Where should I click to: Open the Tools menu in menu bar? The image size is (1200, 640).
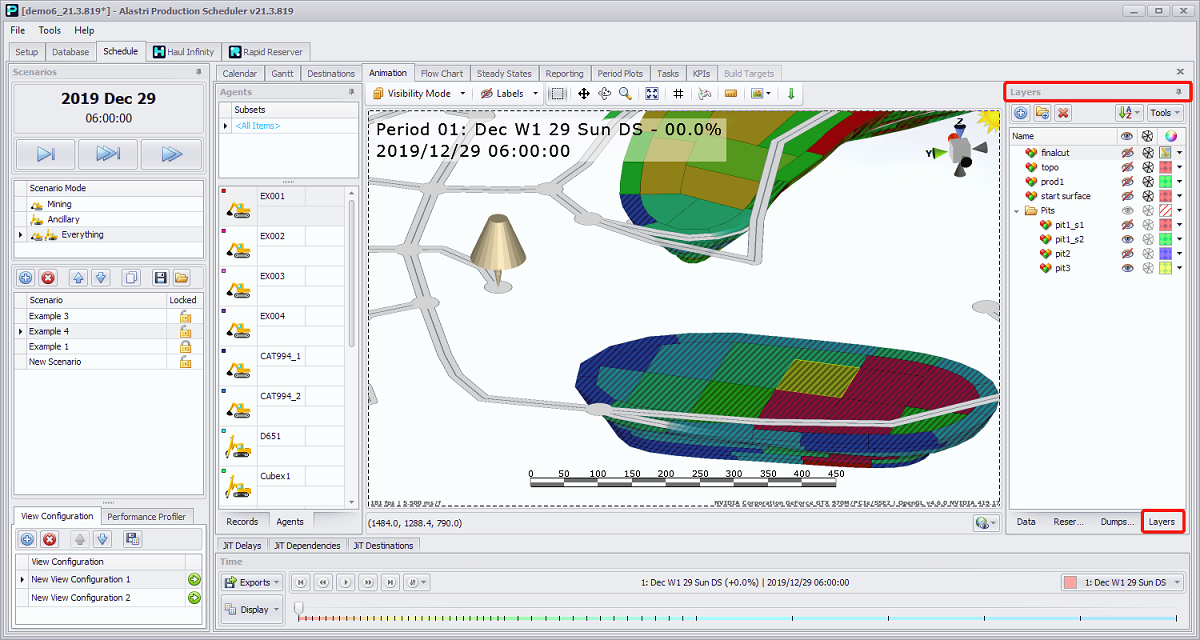click(49, 30)
